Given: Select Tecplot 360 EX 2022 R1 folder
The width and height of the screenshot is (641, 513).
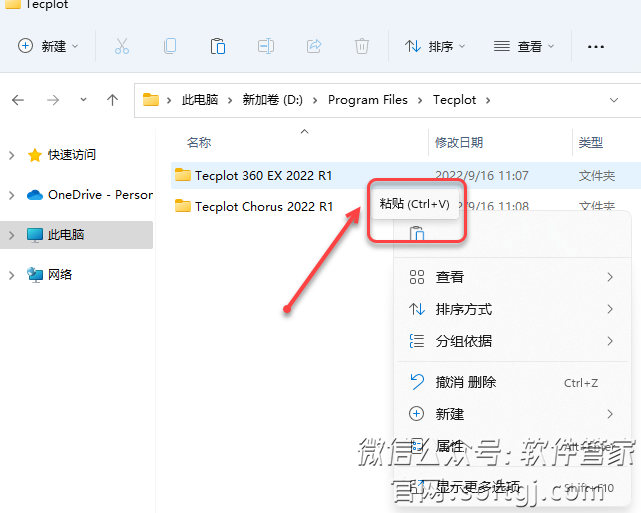Looking at the screenshot, I should point(263,176).
